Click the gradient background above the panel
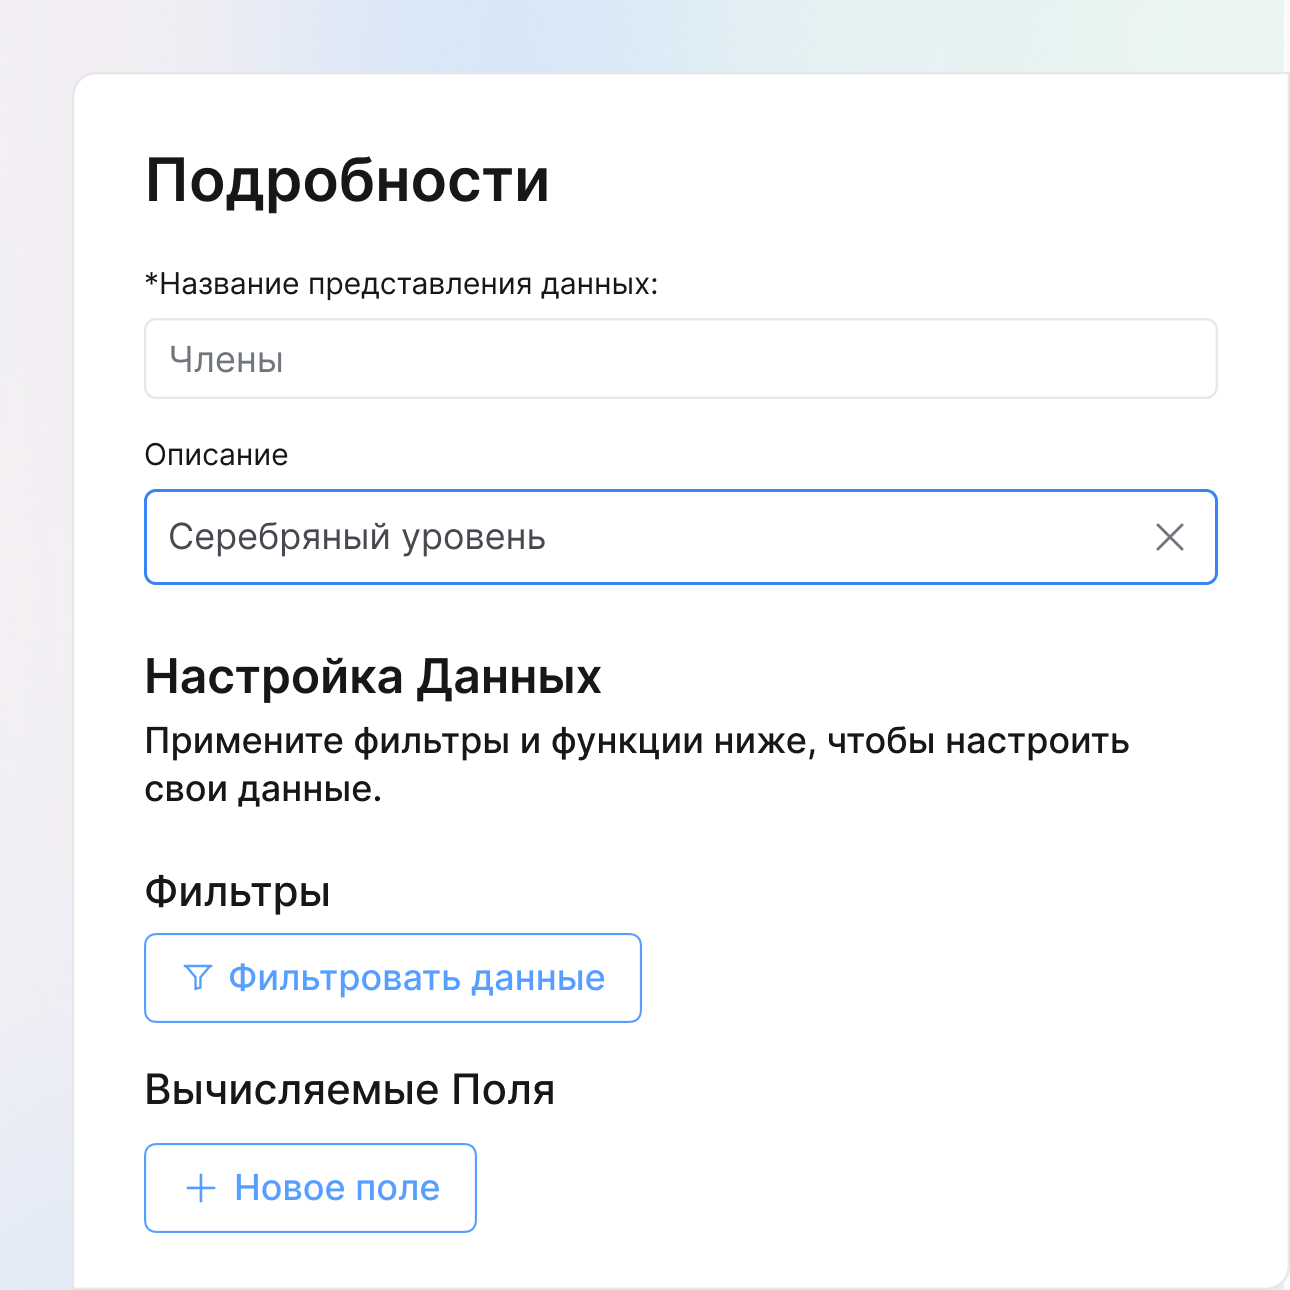 [640, 35]
